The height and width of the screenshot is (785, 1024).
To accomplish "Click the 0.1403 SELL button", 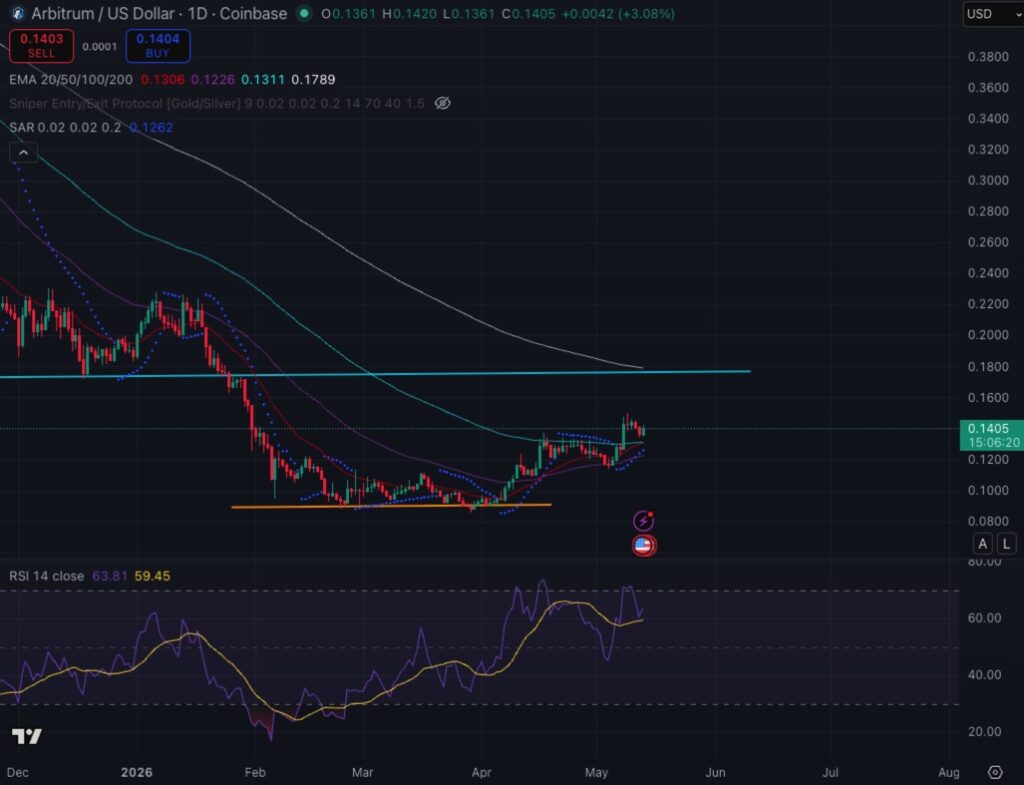I will click(x=41, y=46).
